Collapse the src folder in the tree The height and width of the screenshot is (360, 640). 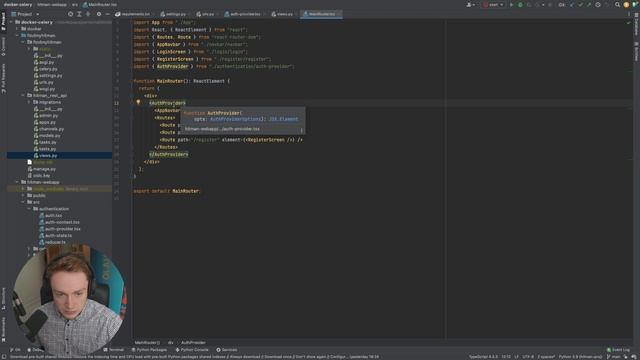[x=23, y=202]
